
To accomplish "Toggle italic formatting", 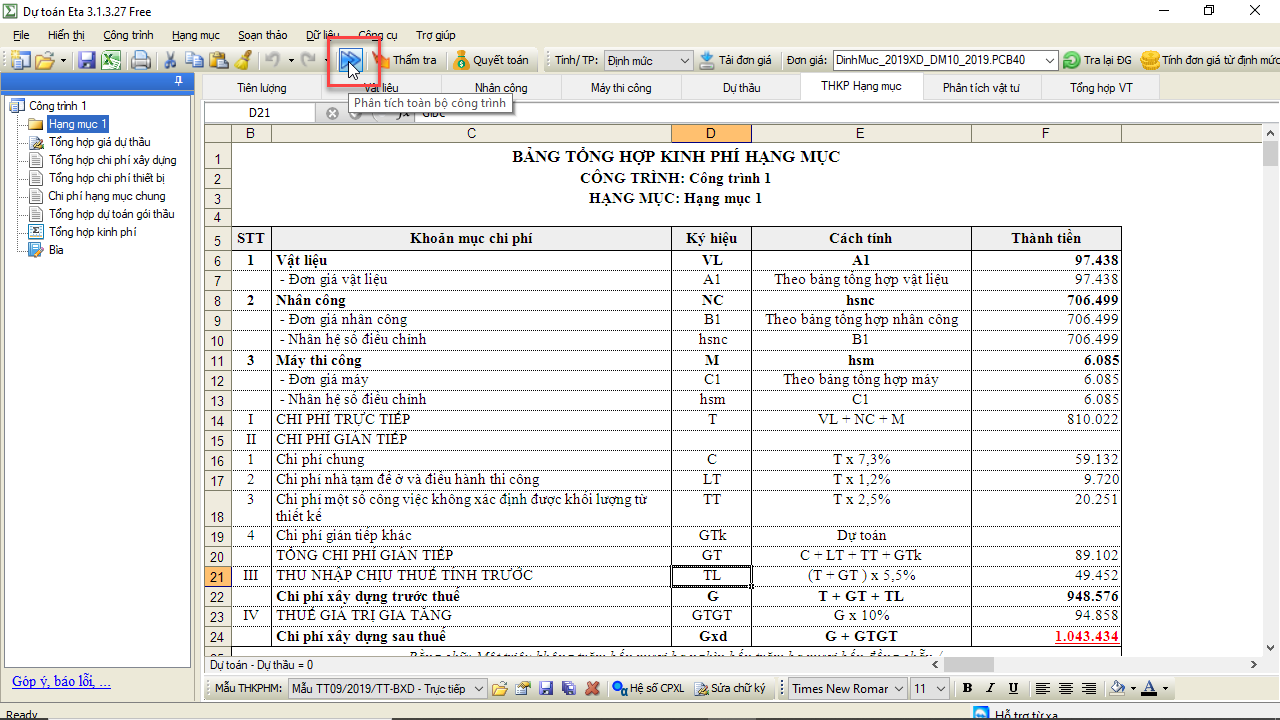I will coord(990,688).
